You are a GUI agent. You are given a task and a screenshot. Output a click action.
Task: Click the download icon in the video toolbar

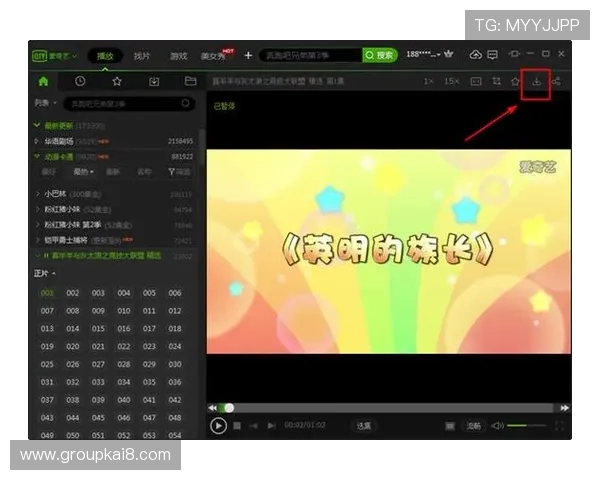536,81
